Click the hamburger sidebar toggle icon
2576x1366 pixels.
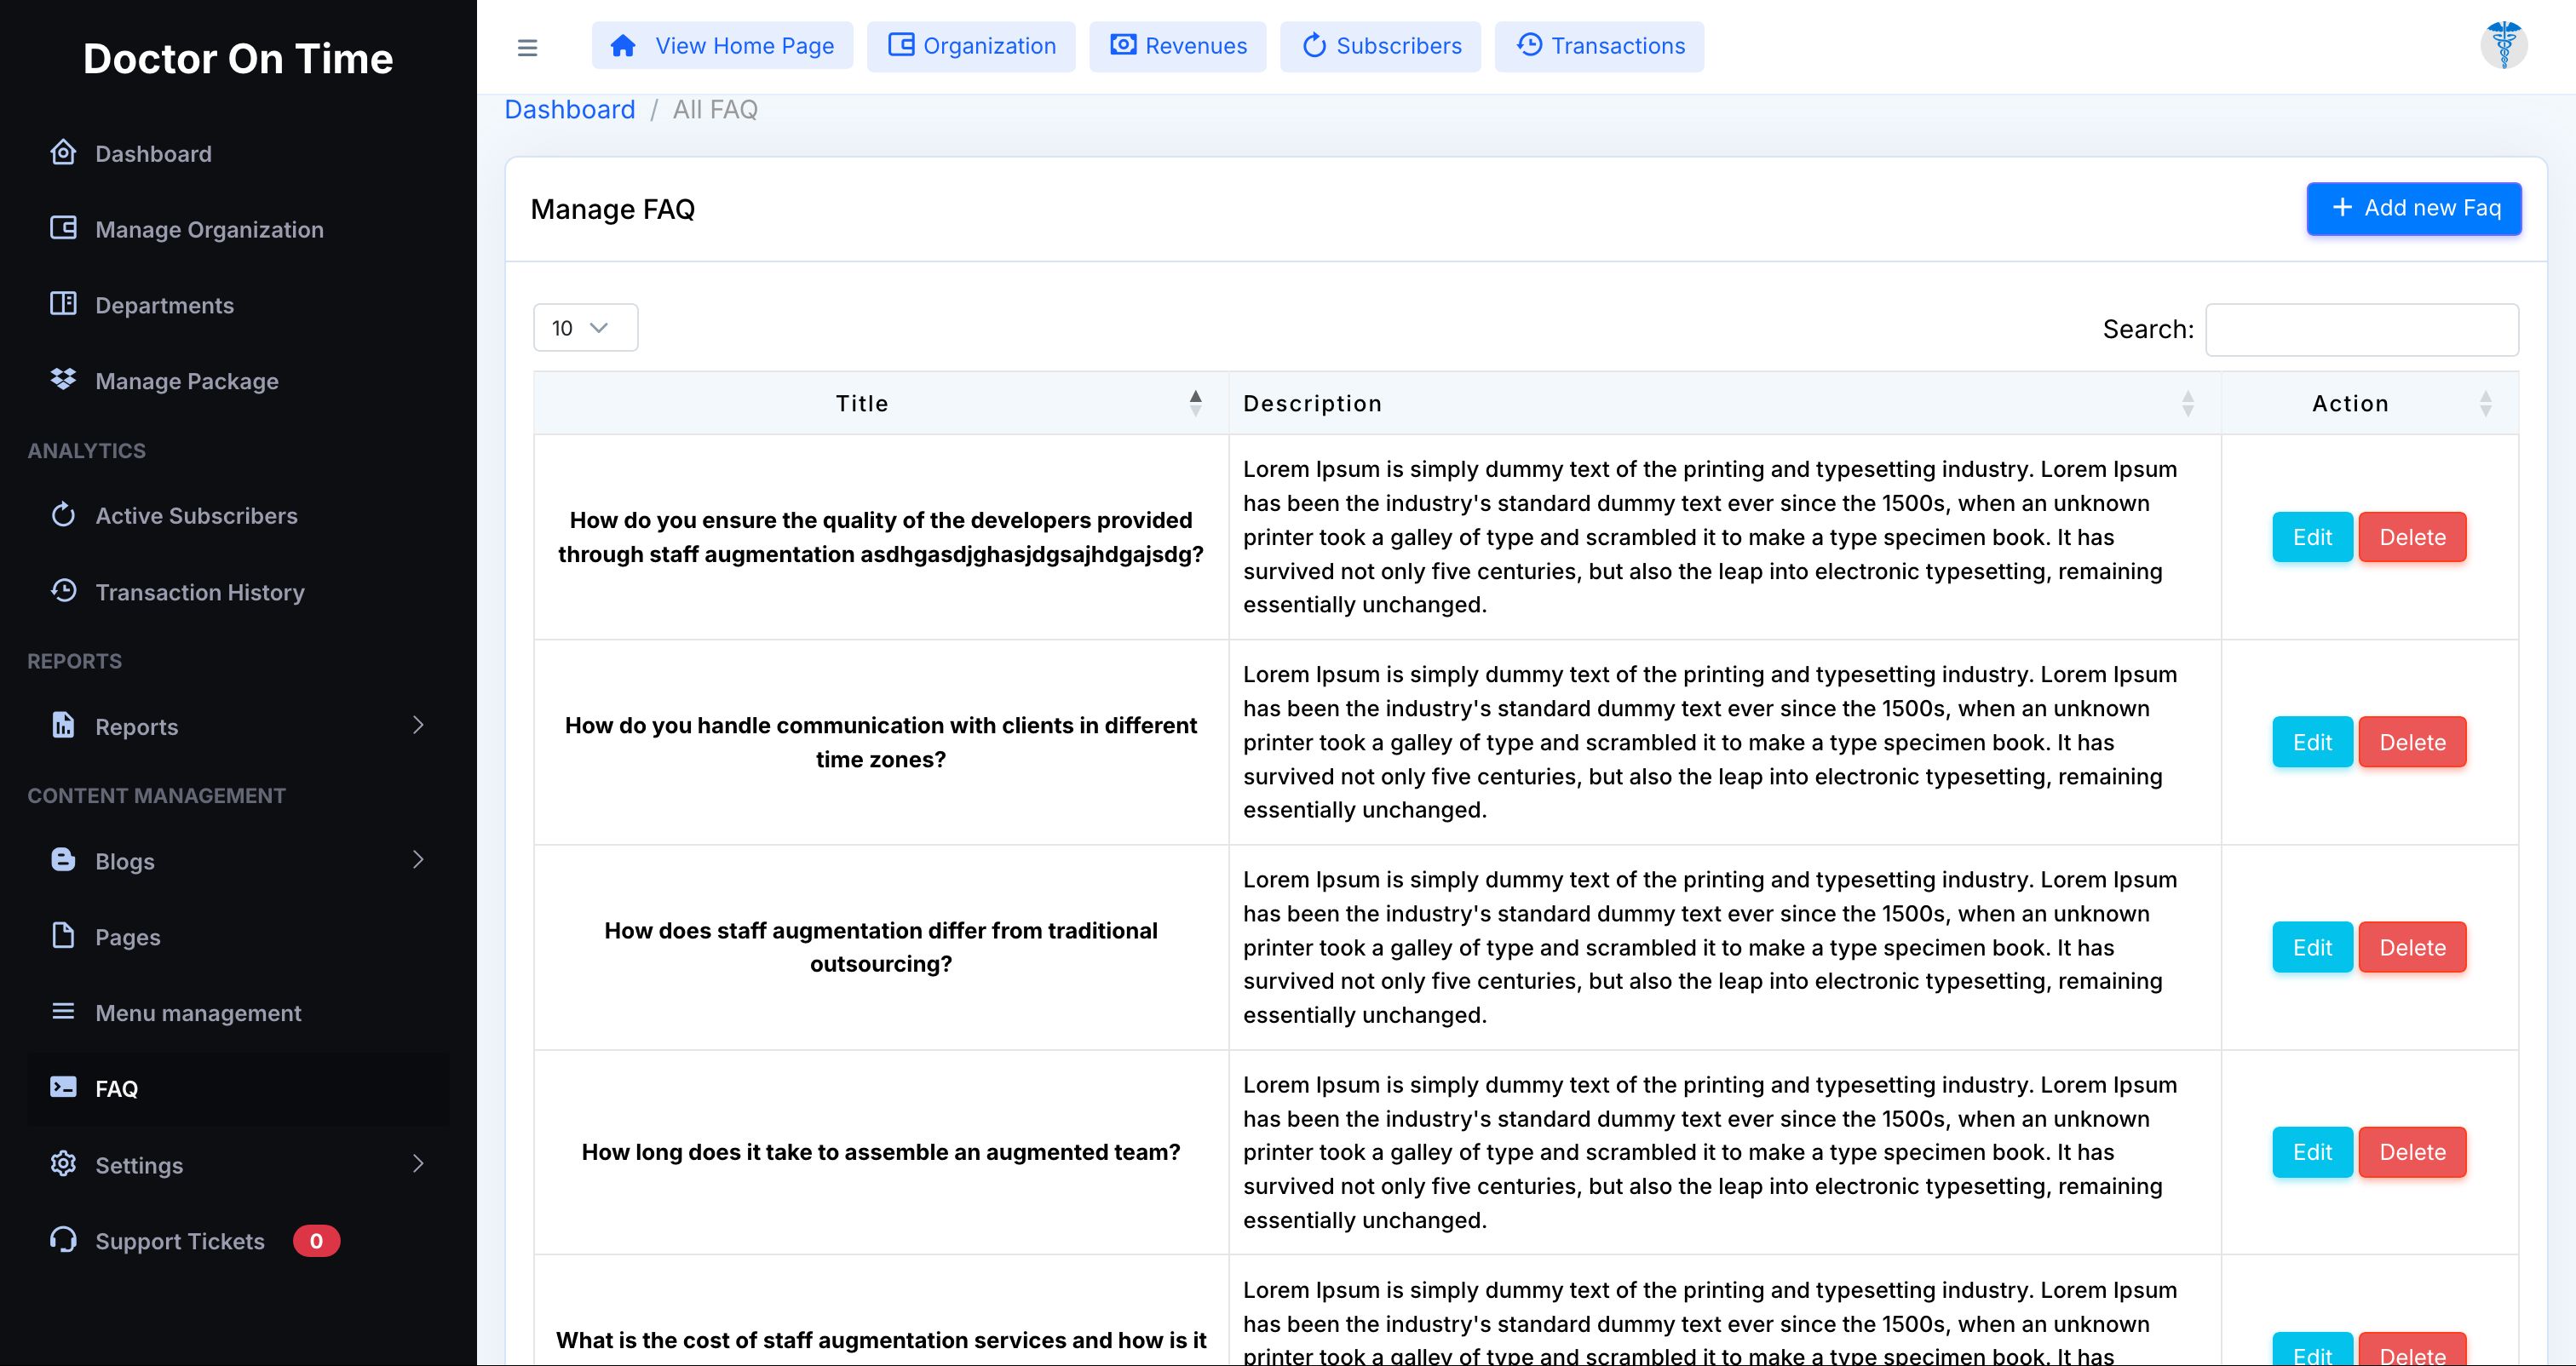click(527, 47)
